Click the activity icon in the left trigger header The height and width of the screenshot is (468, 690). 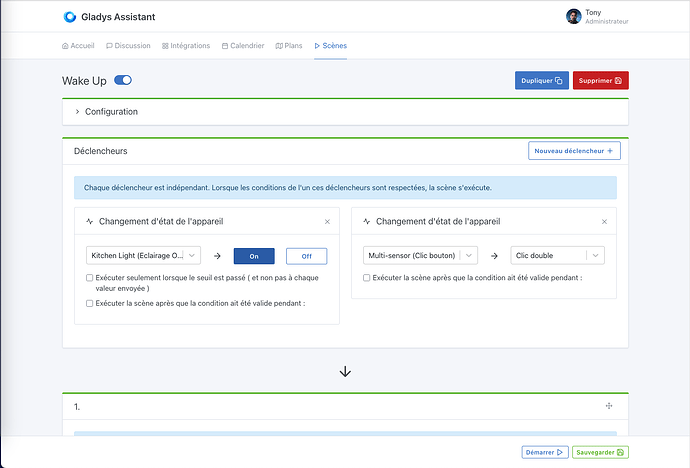[x=89, y=221]
